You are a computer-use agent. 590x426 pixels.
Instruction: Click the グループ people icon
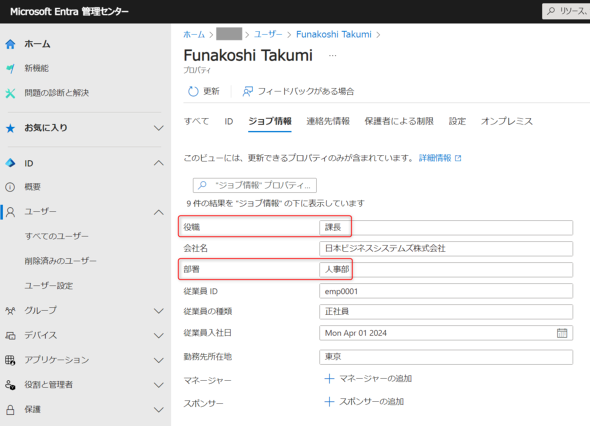(11, 310)
